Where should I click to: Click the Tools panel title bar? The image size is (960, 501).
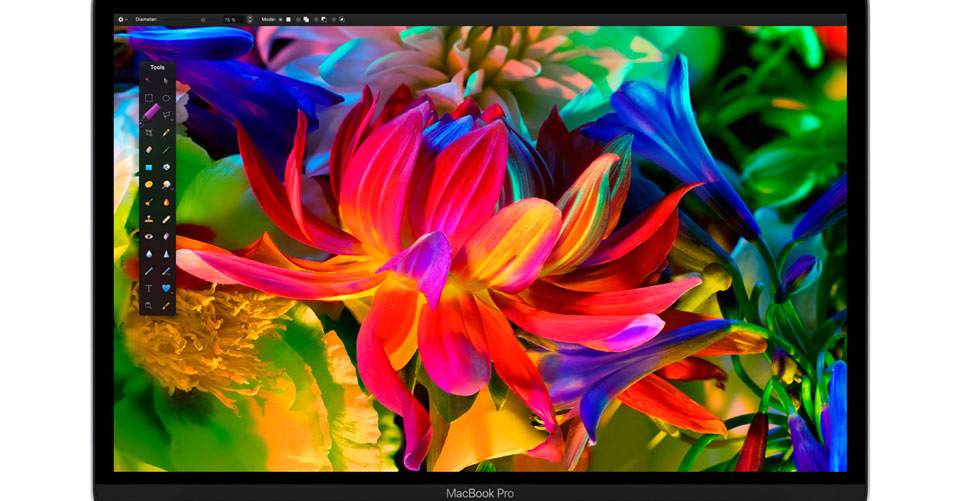pos(158,68)
